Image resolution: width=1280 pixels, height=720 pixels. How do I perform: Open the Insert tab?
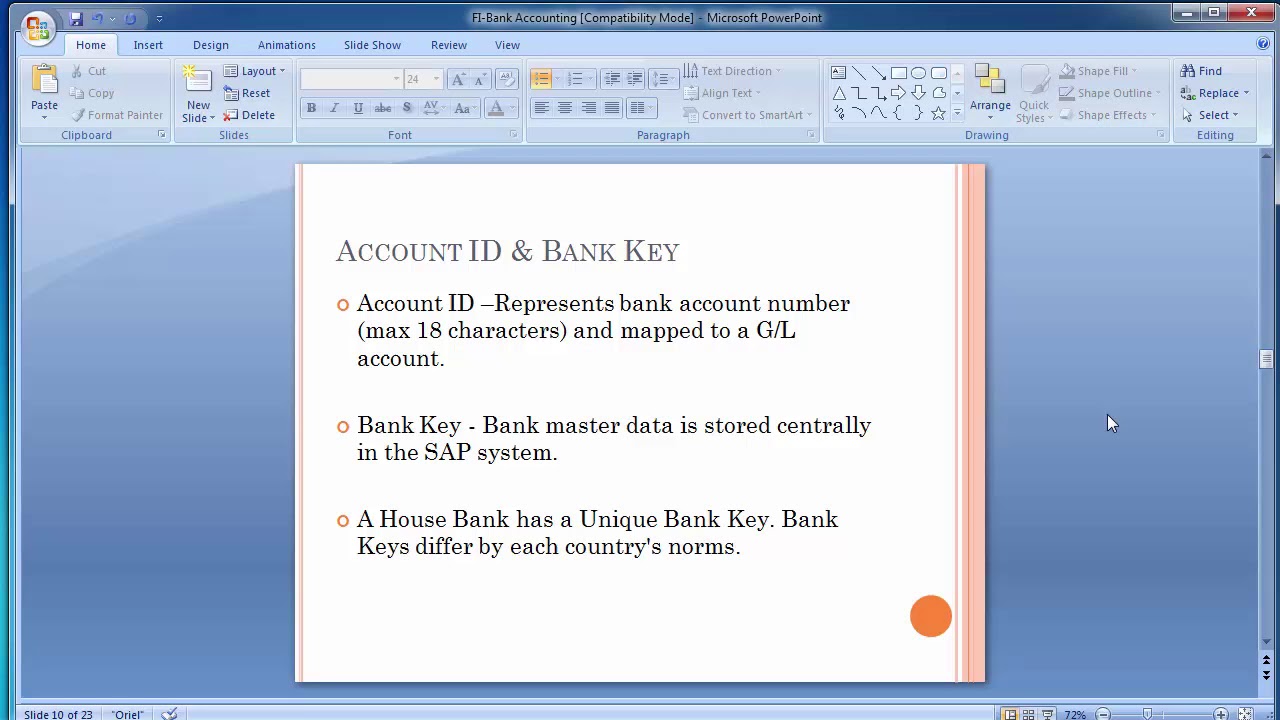point(148,45)
